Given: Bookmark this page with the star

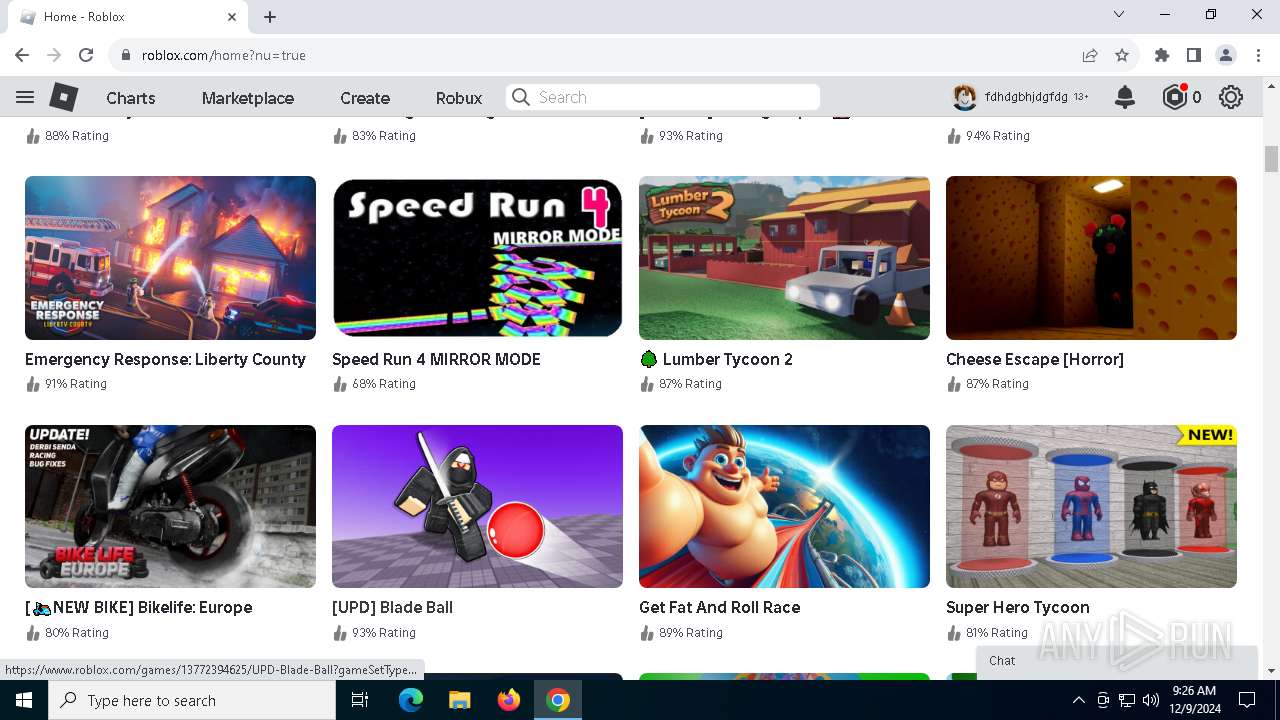Looking at the screenshot, I should point(1122,55).
